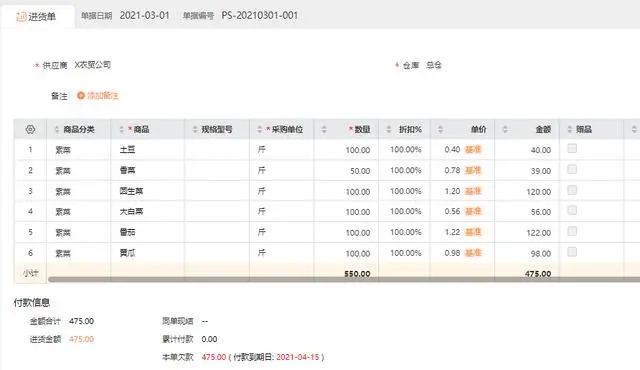Click 基准 next to price 0.40

(x=473, y=150)
